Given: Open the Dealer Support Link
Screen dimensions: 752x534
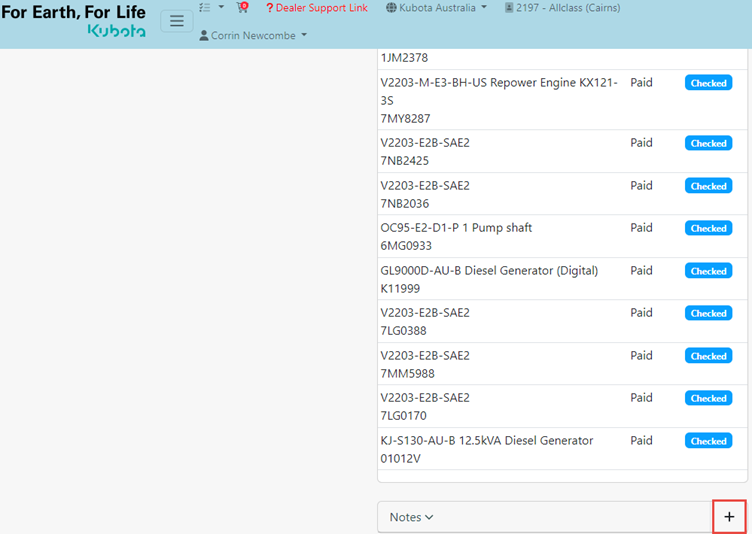Looking at the screenshot, I should [316, 8].
